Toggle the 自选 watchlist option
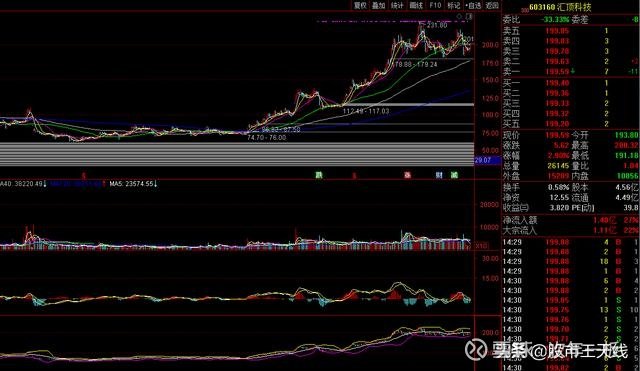 473,5
